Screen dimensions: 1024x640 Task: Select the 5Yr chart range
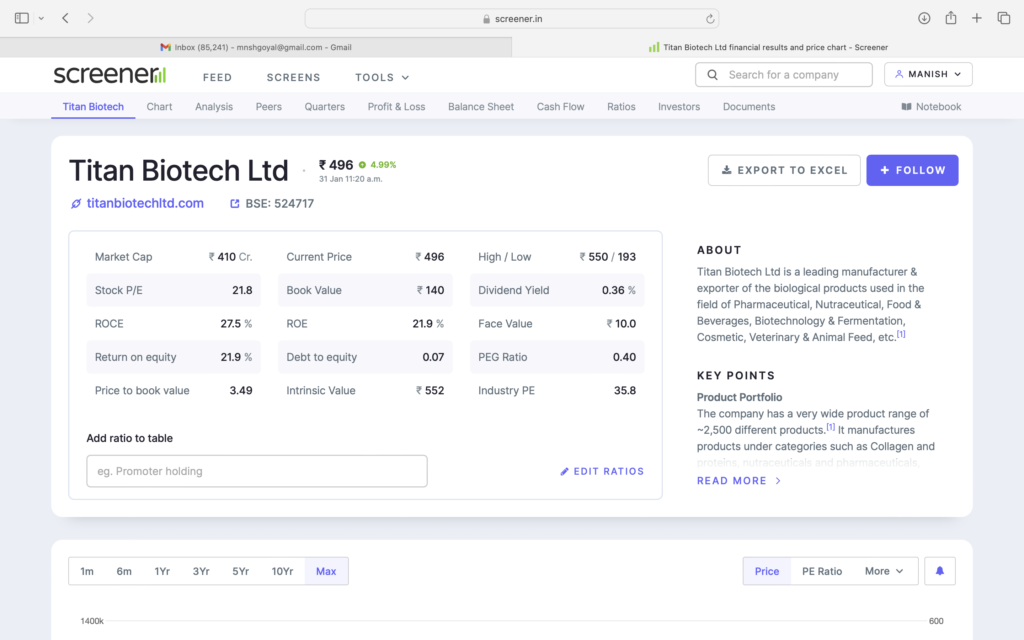[240, 571]
